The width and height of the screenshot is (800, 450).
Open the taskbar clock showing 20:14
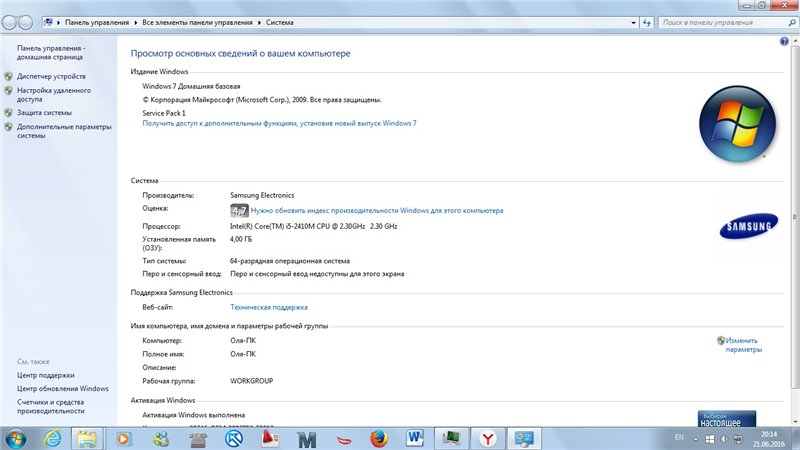click(769, 439)
